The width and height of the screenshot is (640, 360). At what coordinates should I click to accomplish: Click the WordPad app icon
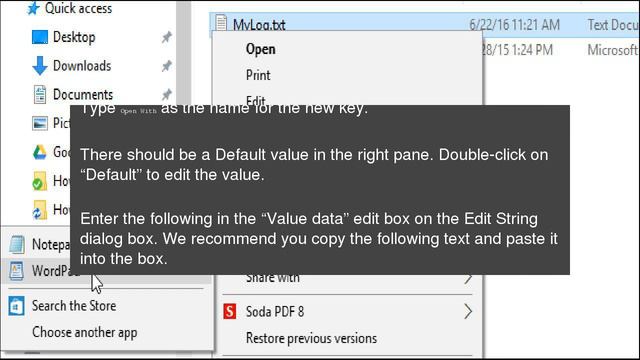16,271
